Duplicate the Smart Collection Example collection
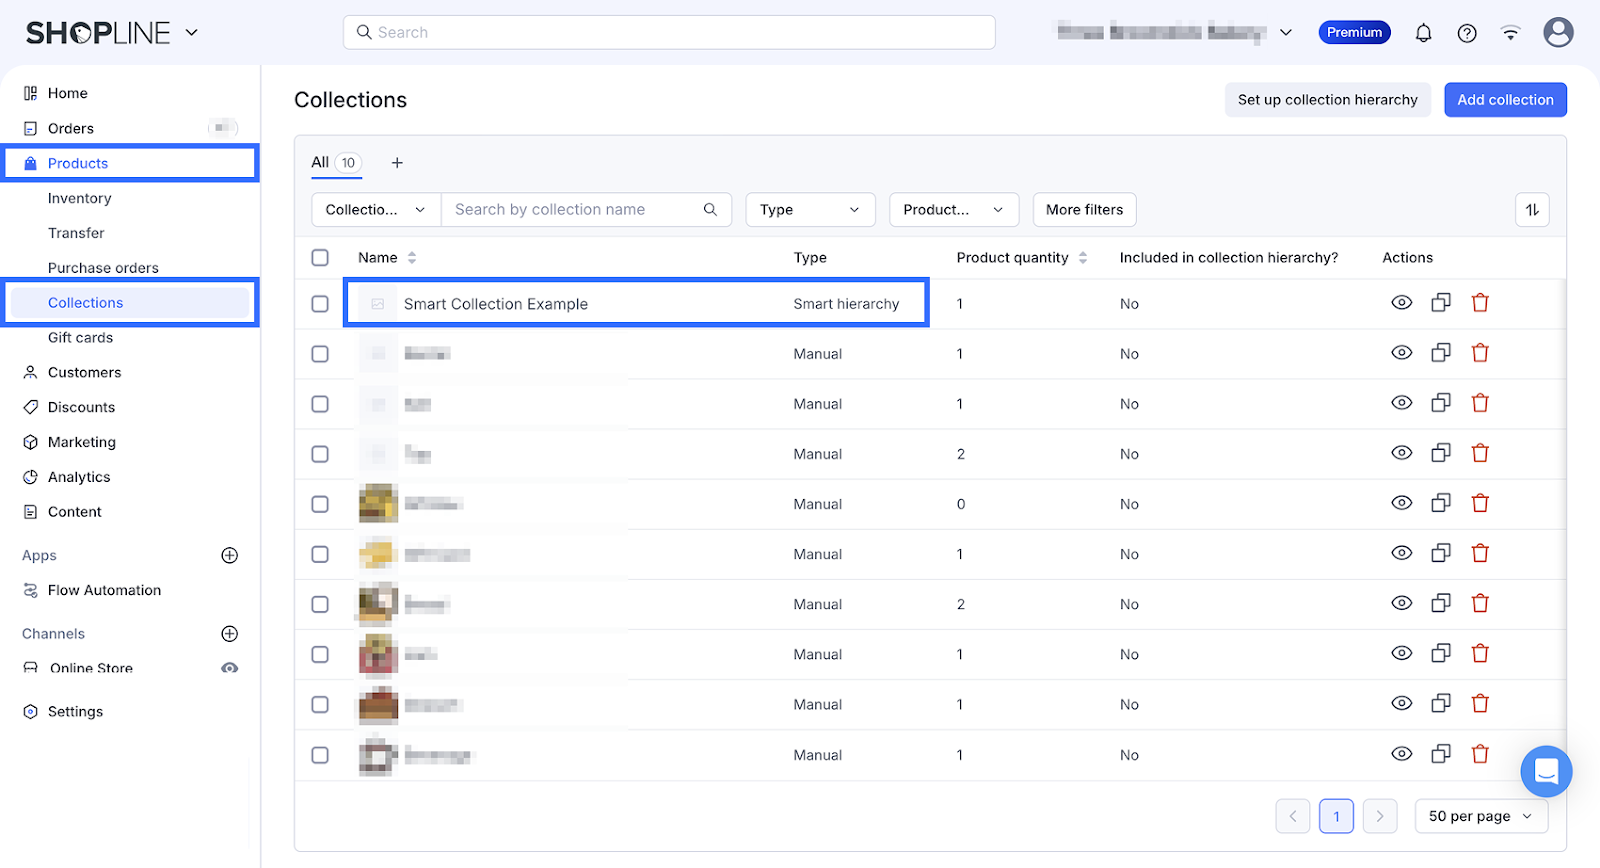Viewport: 1600px width, 868px height. point(1440,303)
